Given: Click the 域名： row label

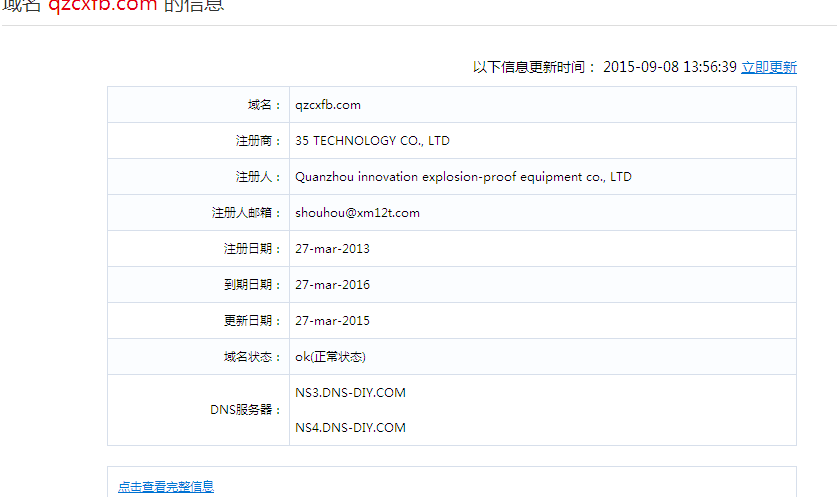Looking at the screenshot, I should point(264,105).
